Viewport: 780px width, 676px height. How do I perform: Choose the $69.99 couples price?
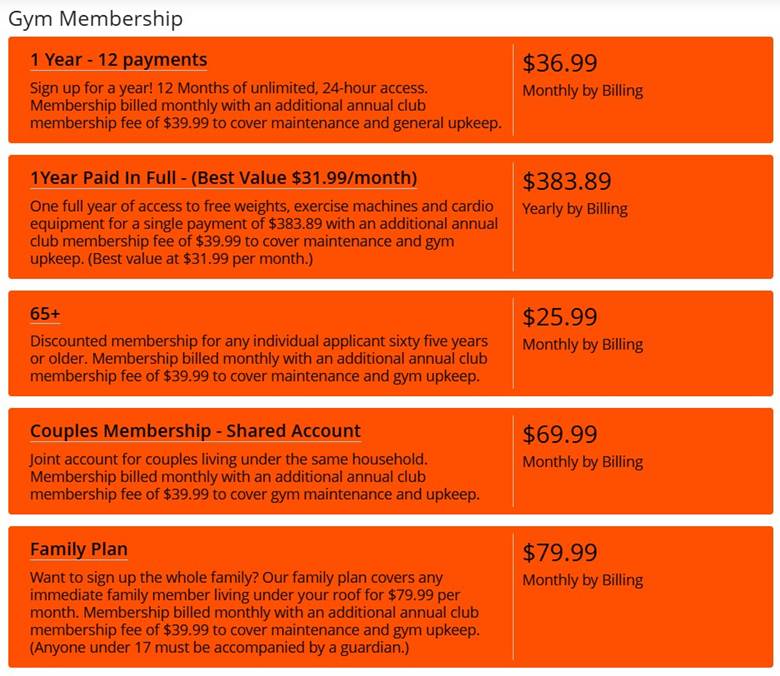[560, 434]
